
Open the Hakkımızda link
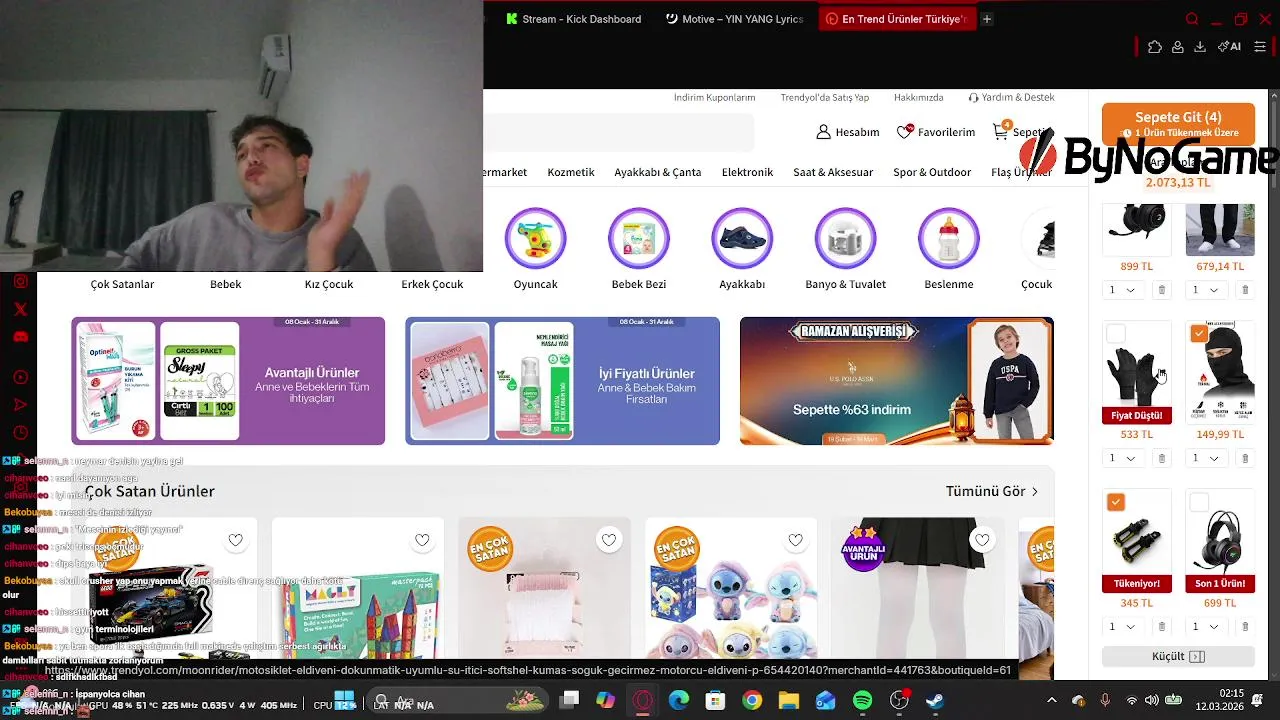(x=919, y=98)
